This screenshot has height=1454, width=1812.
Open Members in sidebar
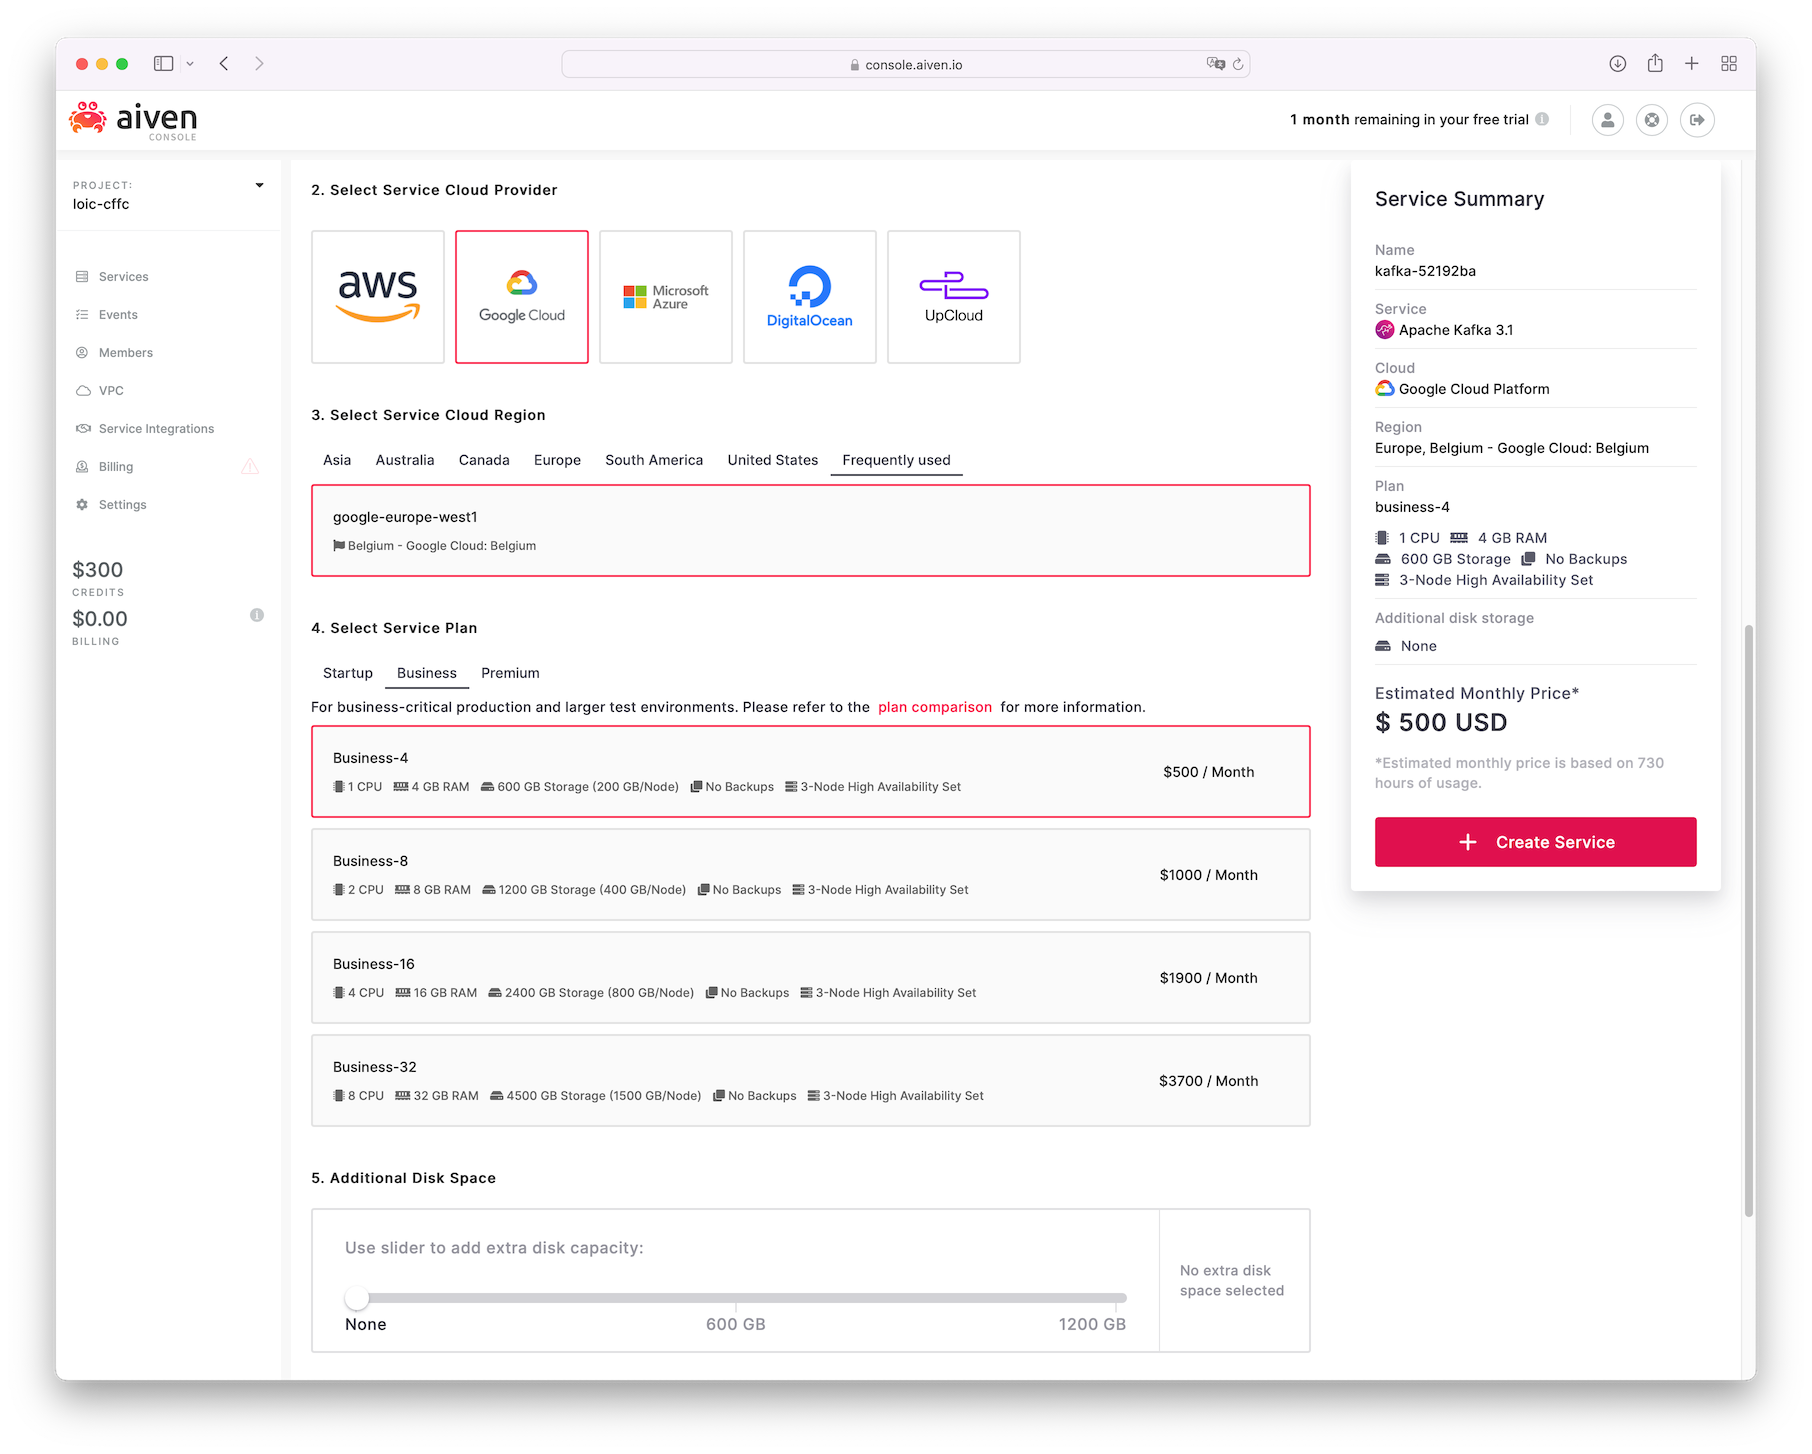pos(126,353)
